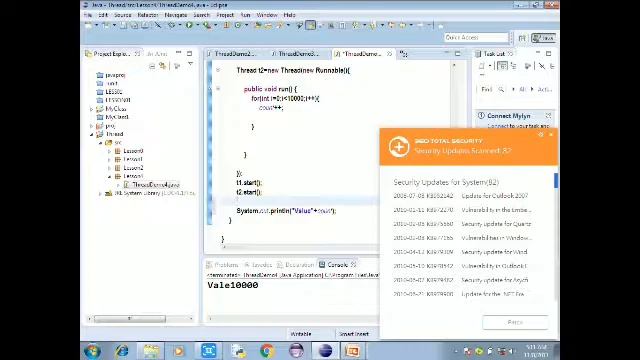
Task: Click the Java perspective button
Action: click(x=544, y=38)
